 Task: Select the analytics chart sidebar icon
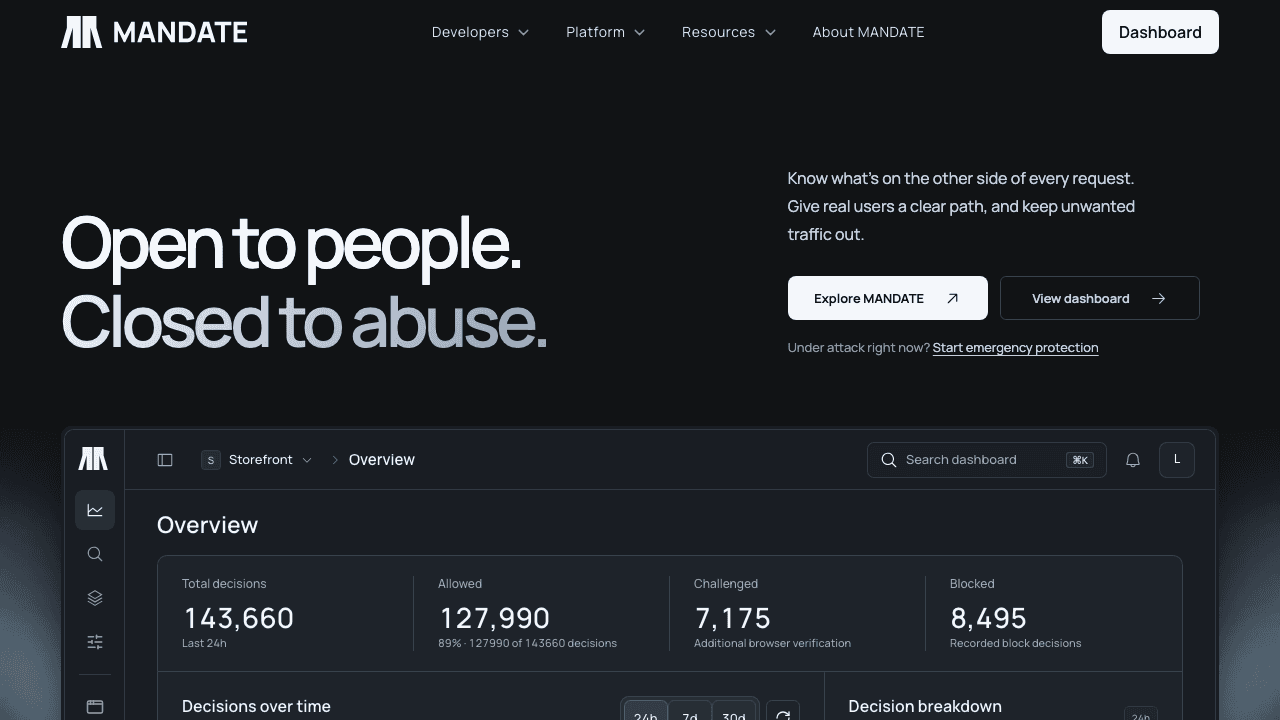pos(95,510)
